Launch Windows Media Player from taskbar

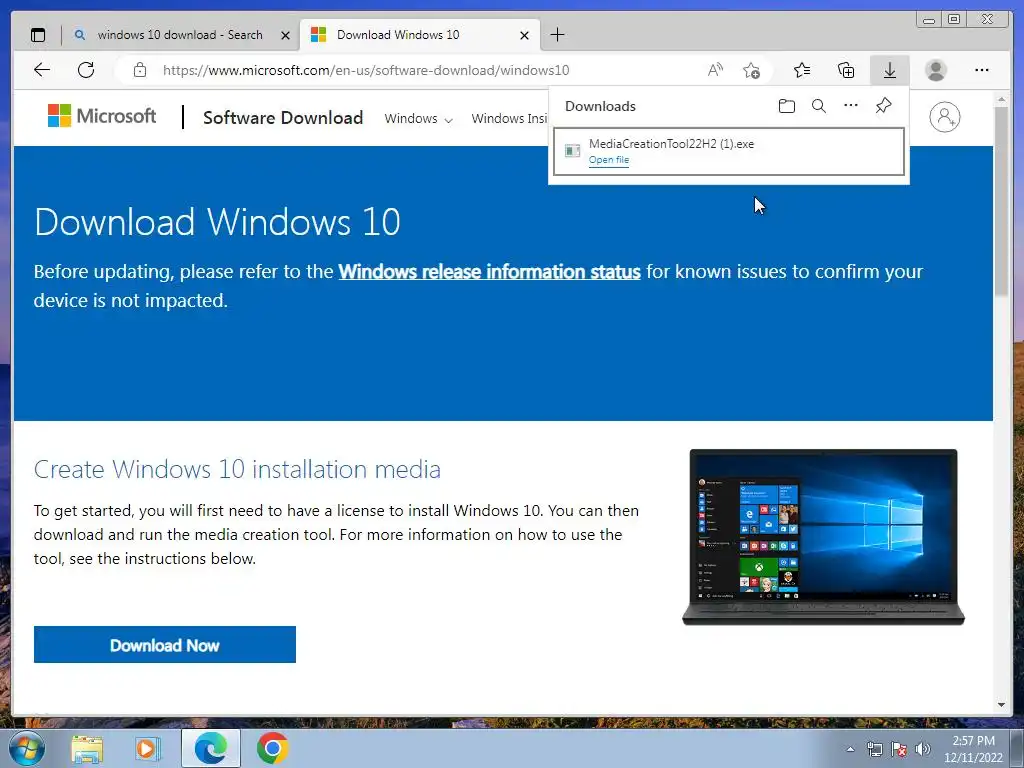(148, 749)
